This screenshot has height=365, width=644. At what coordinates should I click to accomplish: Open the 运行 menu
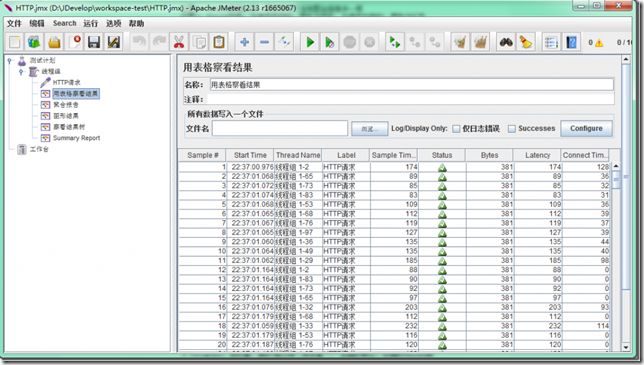[x=91, y=23]
